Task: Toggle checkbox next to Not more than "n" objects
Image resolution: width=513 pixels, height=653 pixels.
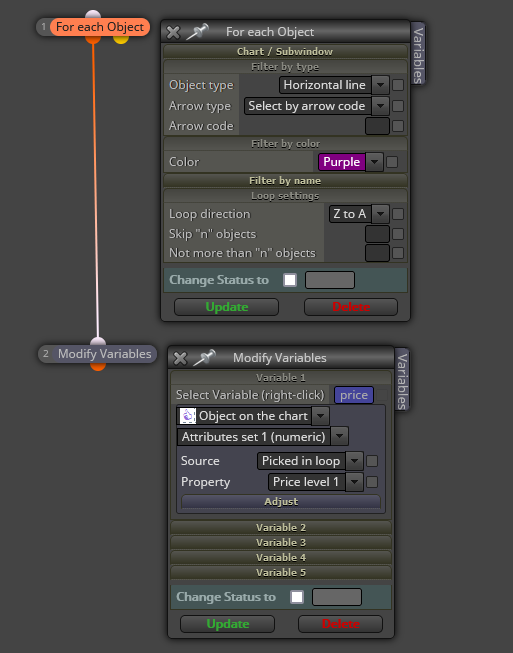Action: [398, 253]
